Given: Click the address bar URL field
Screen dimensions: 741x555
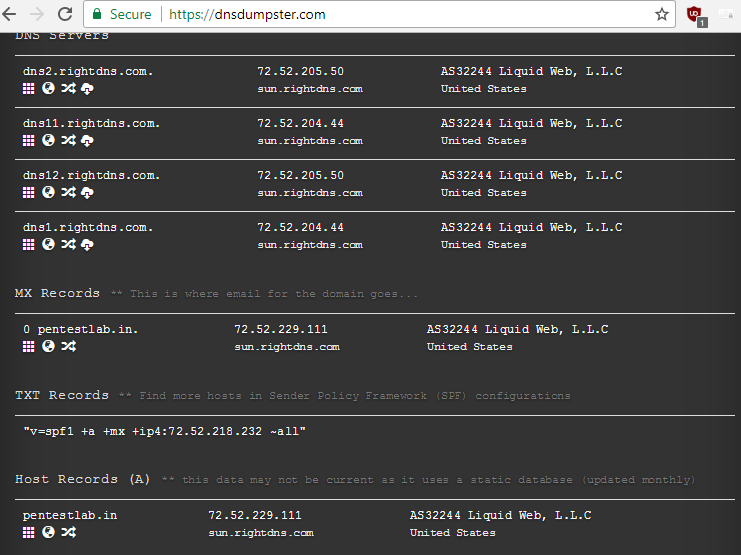Looking at the screenshot, I should click(379, 15).
